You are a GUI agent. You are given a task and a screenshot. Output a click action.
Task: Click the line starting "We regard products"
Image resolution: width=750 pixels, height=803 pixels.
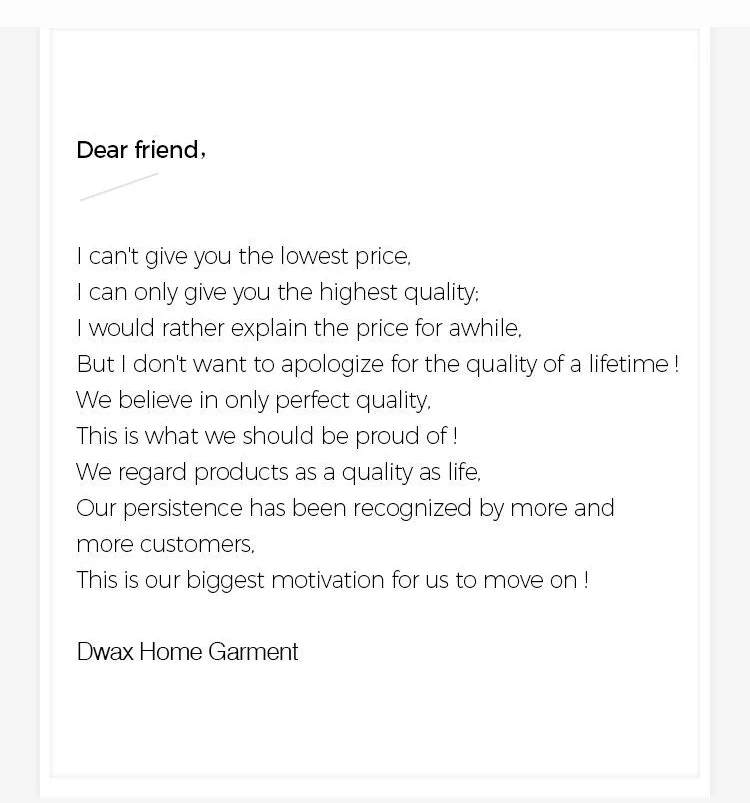pyautogui.click(x=278, y=472)
